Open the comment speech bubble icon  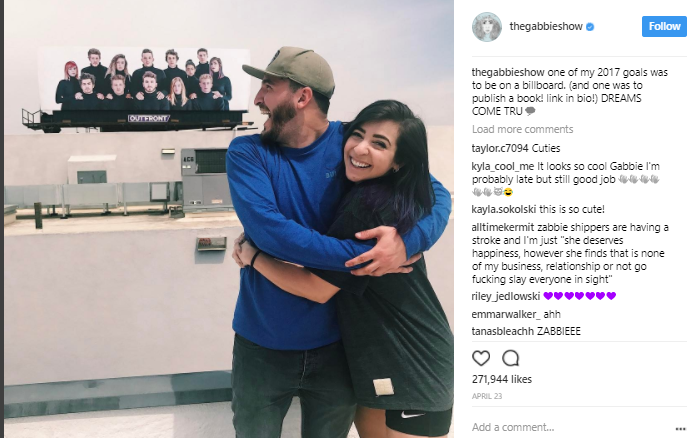(511, 358)
